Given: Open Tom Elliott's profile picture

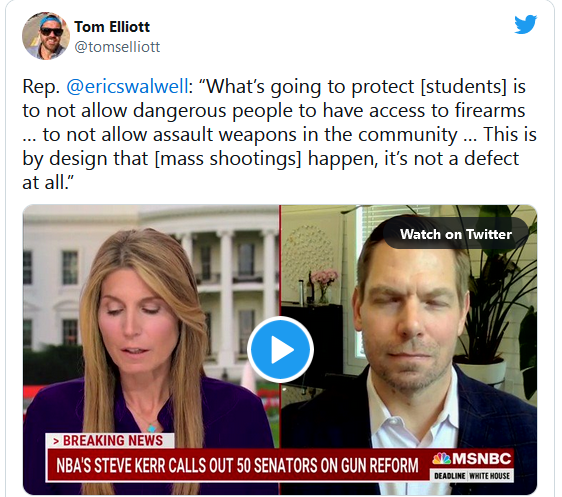Looking at the screenshot, I should [x=46, y=36].
